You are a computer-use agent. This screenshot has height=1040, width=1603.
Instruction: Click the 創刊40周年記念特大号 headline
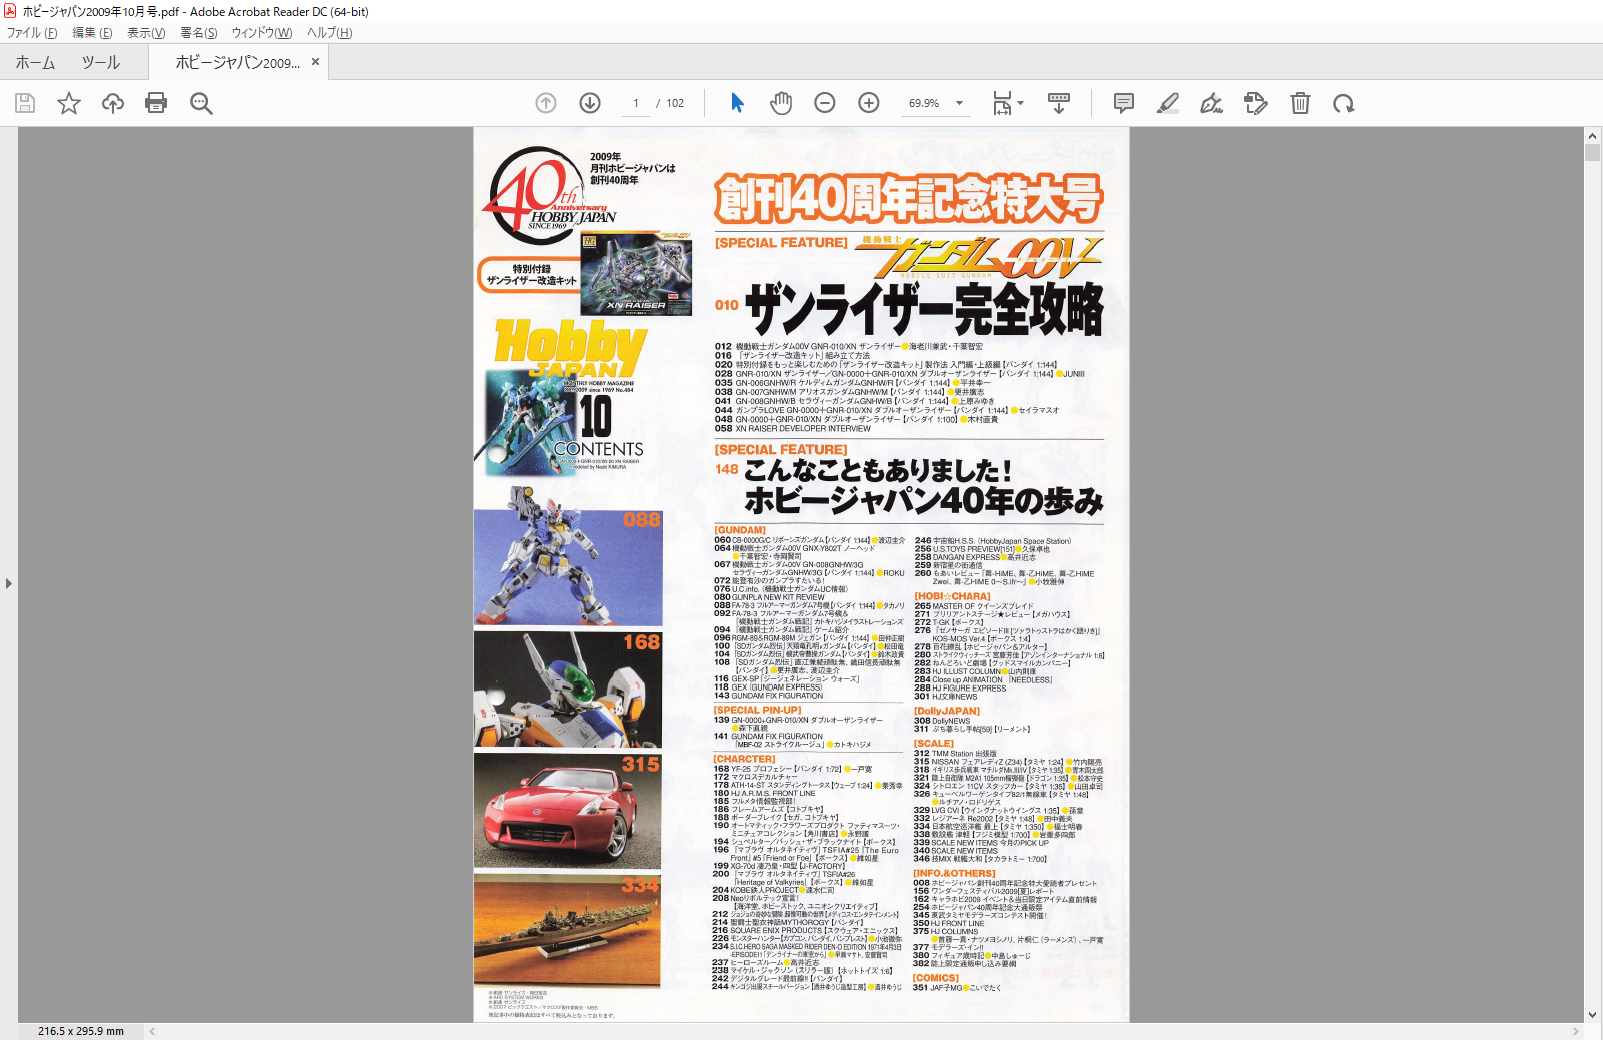click(x=908, y=198)
